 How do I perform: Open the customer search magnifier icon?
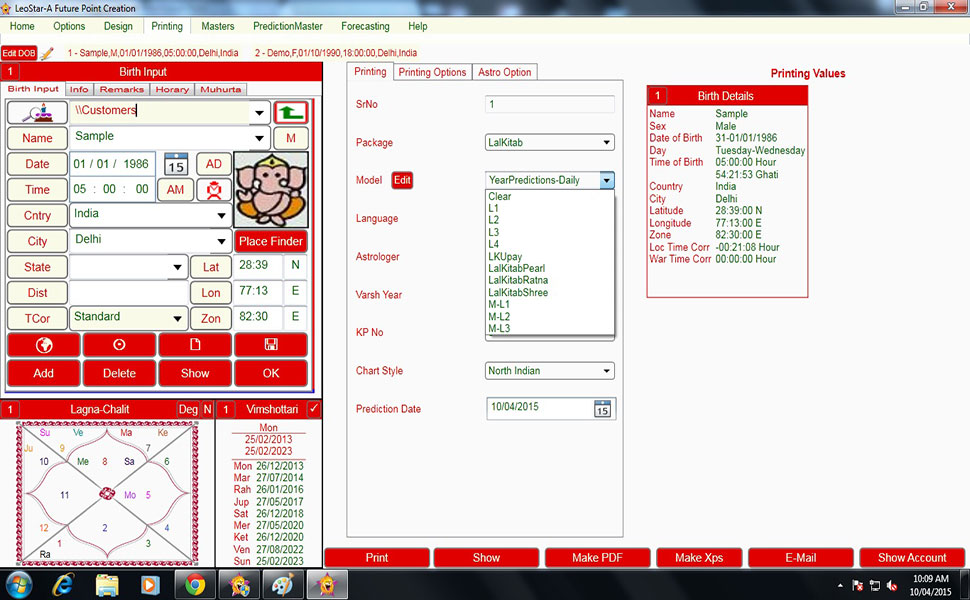pyautogui.click(x=37, y=113)
